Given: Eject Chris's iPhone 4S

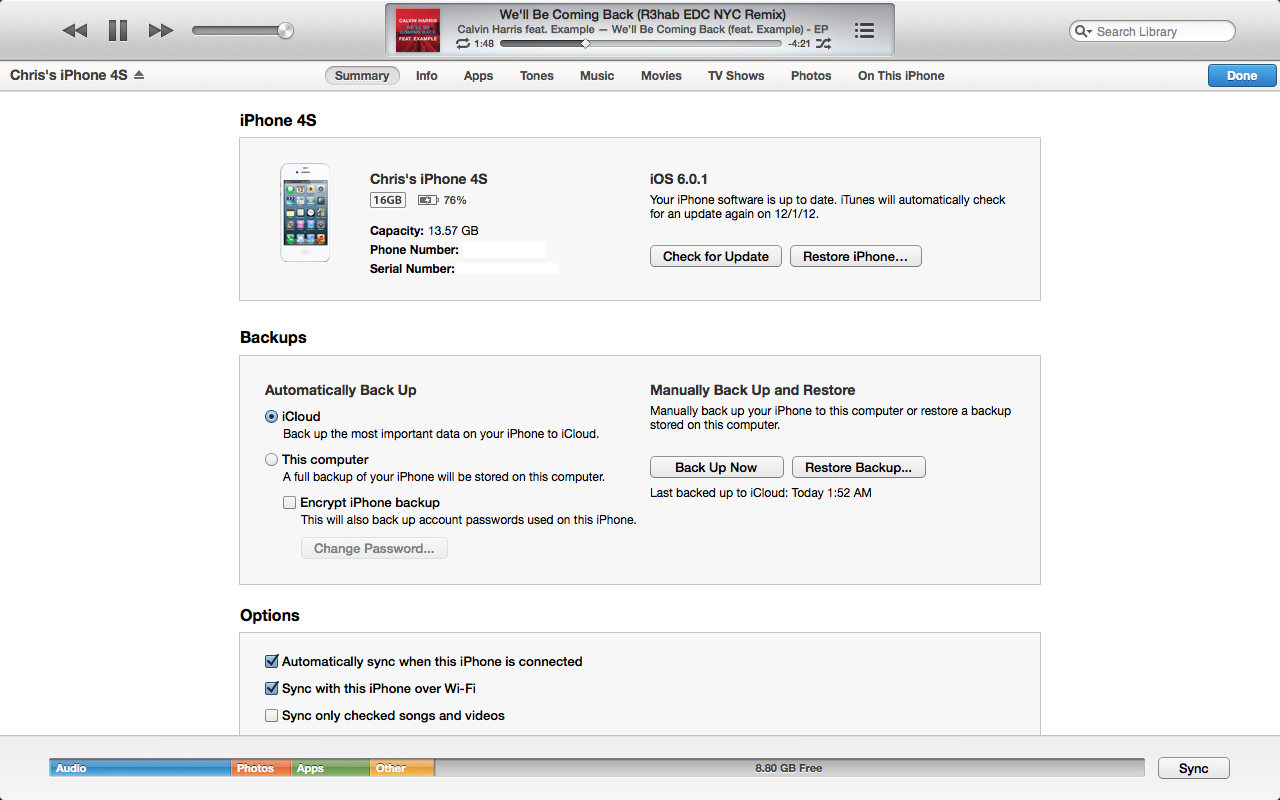Looking at the screenshot, I should pyautogui.click(x=139, y=75).
